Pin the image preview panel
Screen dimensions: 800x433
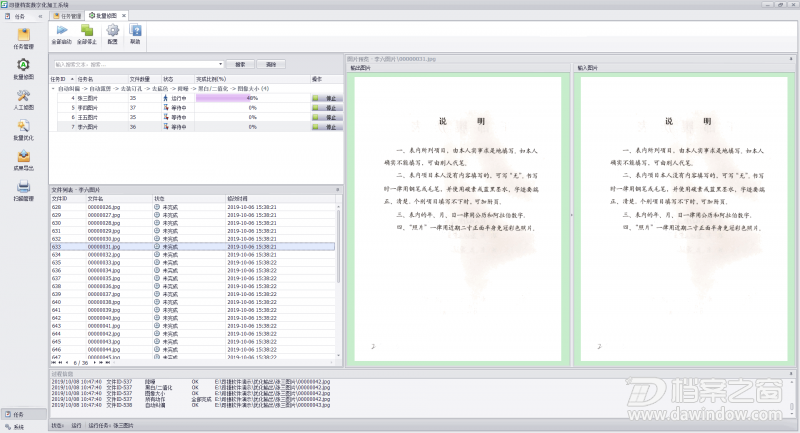point(791,59)
